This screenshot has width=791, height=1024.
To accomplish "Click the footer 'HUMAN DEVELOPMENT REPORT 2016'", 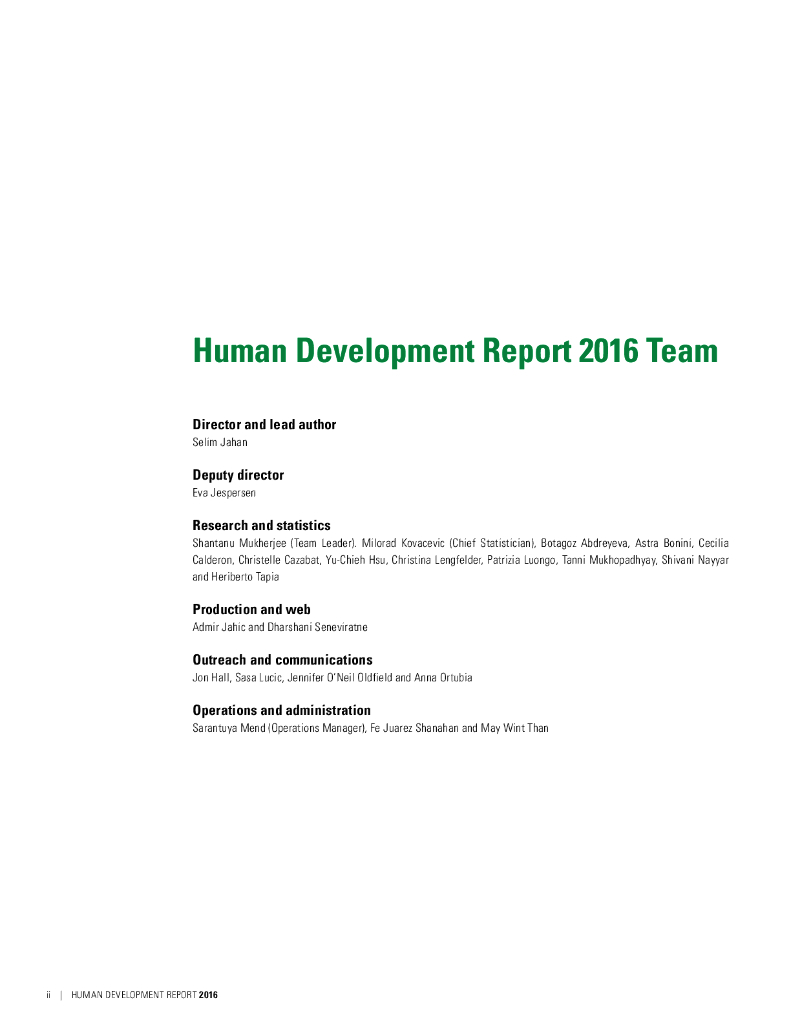I will 144,995.
